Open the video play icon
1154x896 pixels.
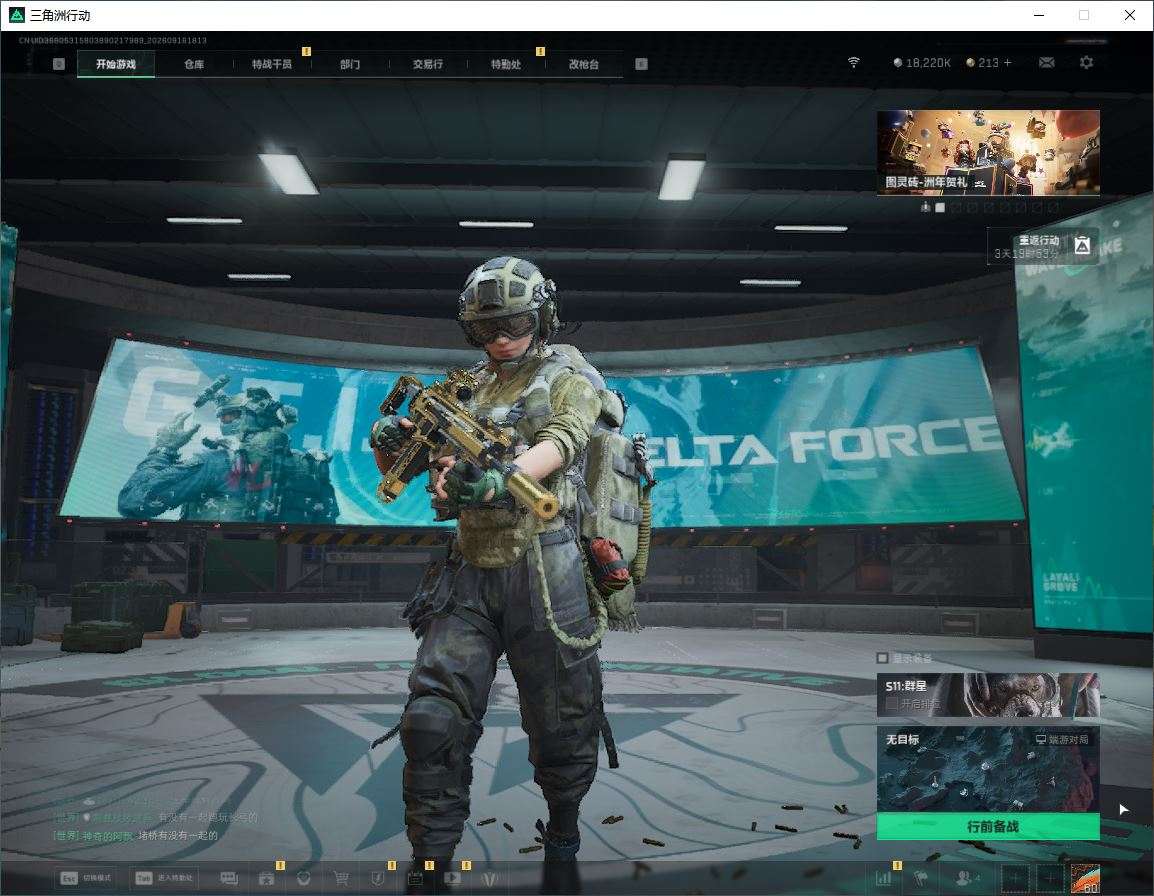(x=453, y=878)
